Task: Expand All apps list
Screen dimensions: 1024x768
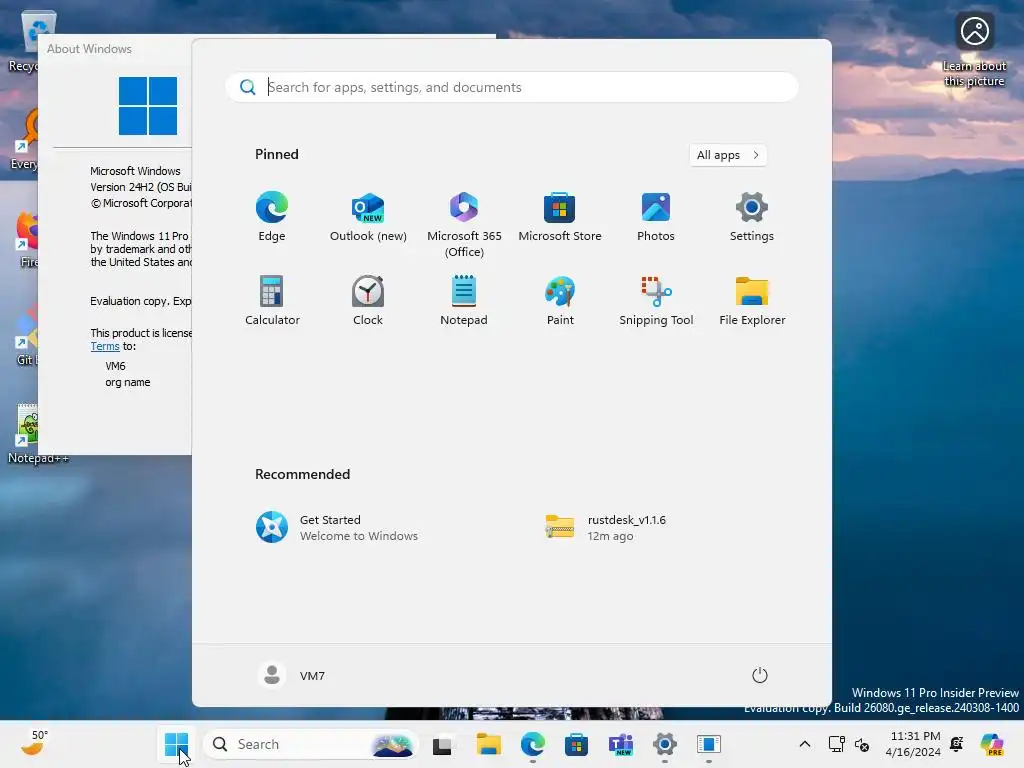Action: pyautogui.click(x=728, y=155)
